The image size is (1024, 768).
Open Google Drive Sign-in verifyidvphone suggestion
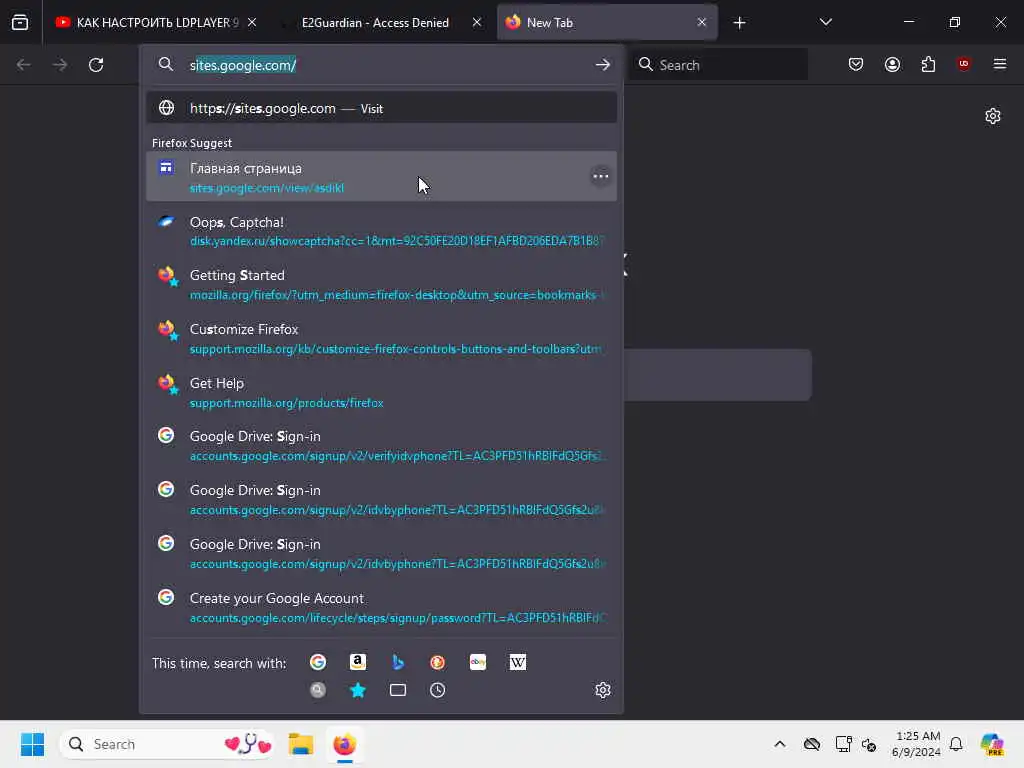381,446
